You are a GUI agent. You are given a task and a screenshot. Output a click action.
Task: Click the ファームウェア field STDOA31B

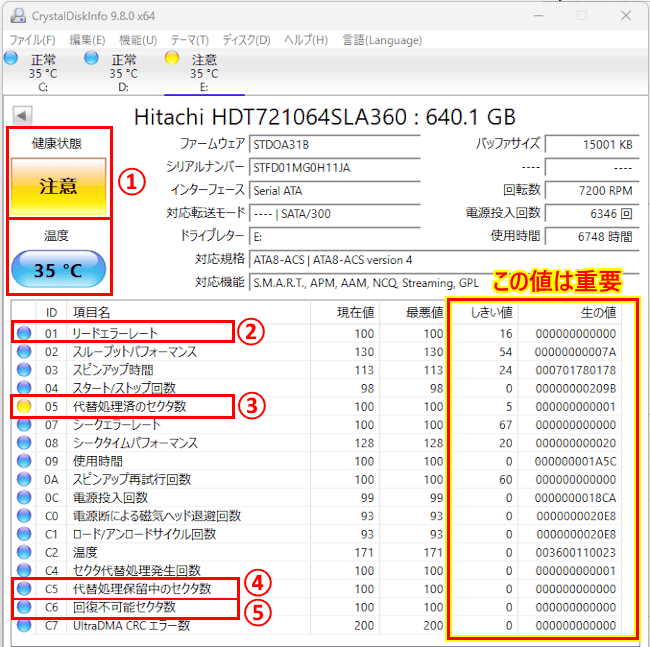pos(335,145)
